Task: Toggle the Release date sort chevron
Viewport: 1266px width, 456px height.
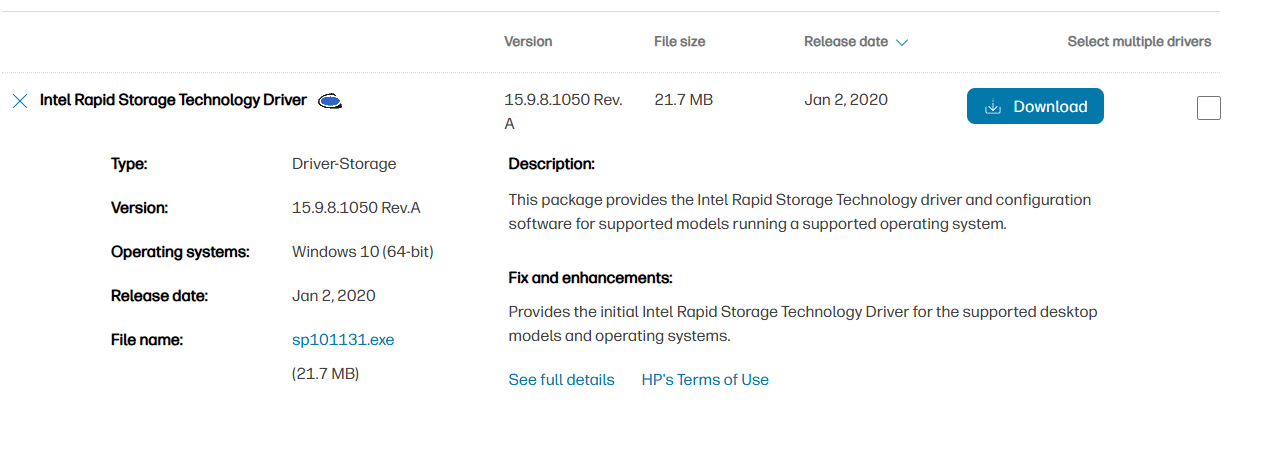Action: click(902, 43)
